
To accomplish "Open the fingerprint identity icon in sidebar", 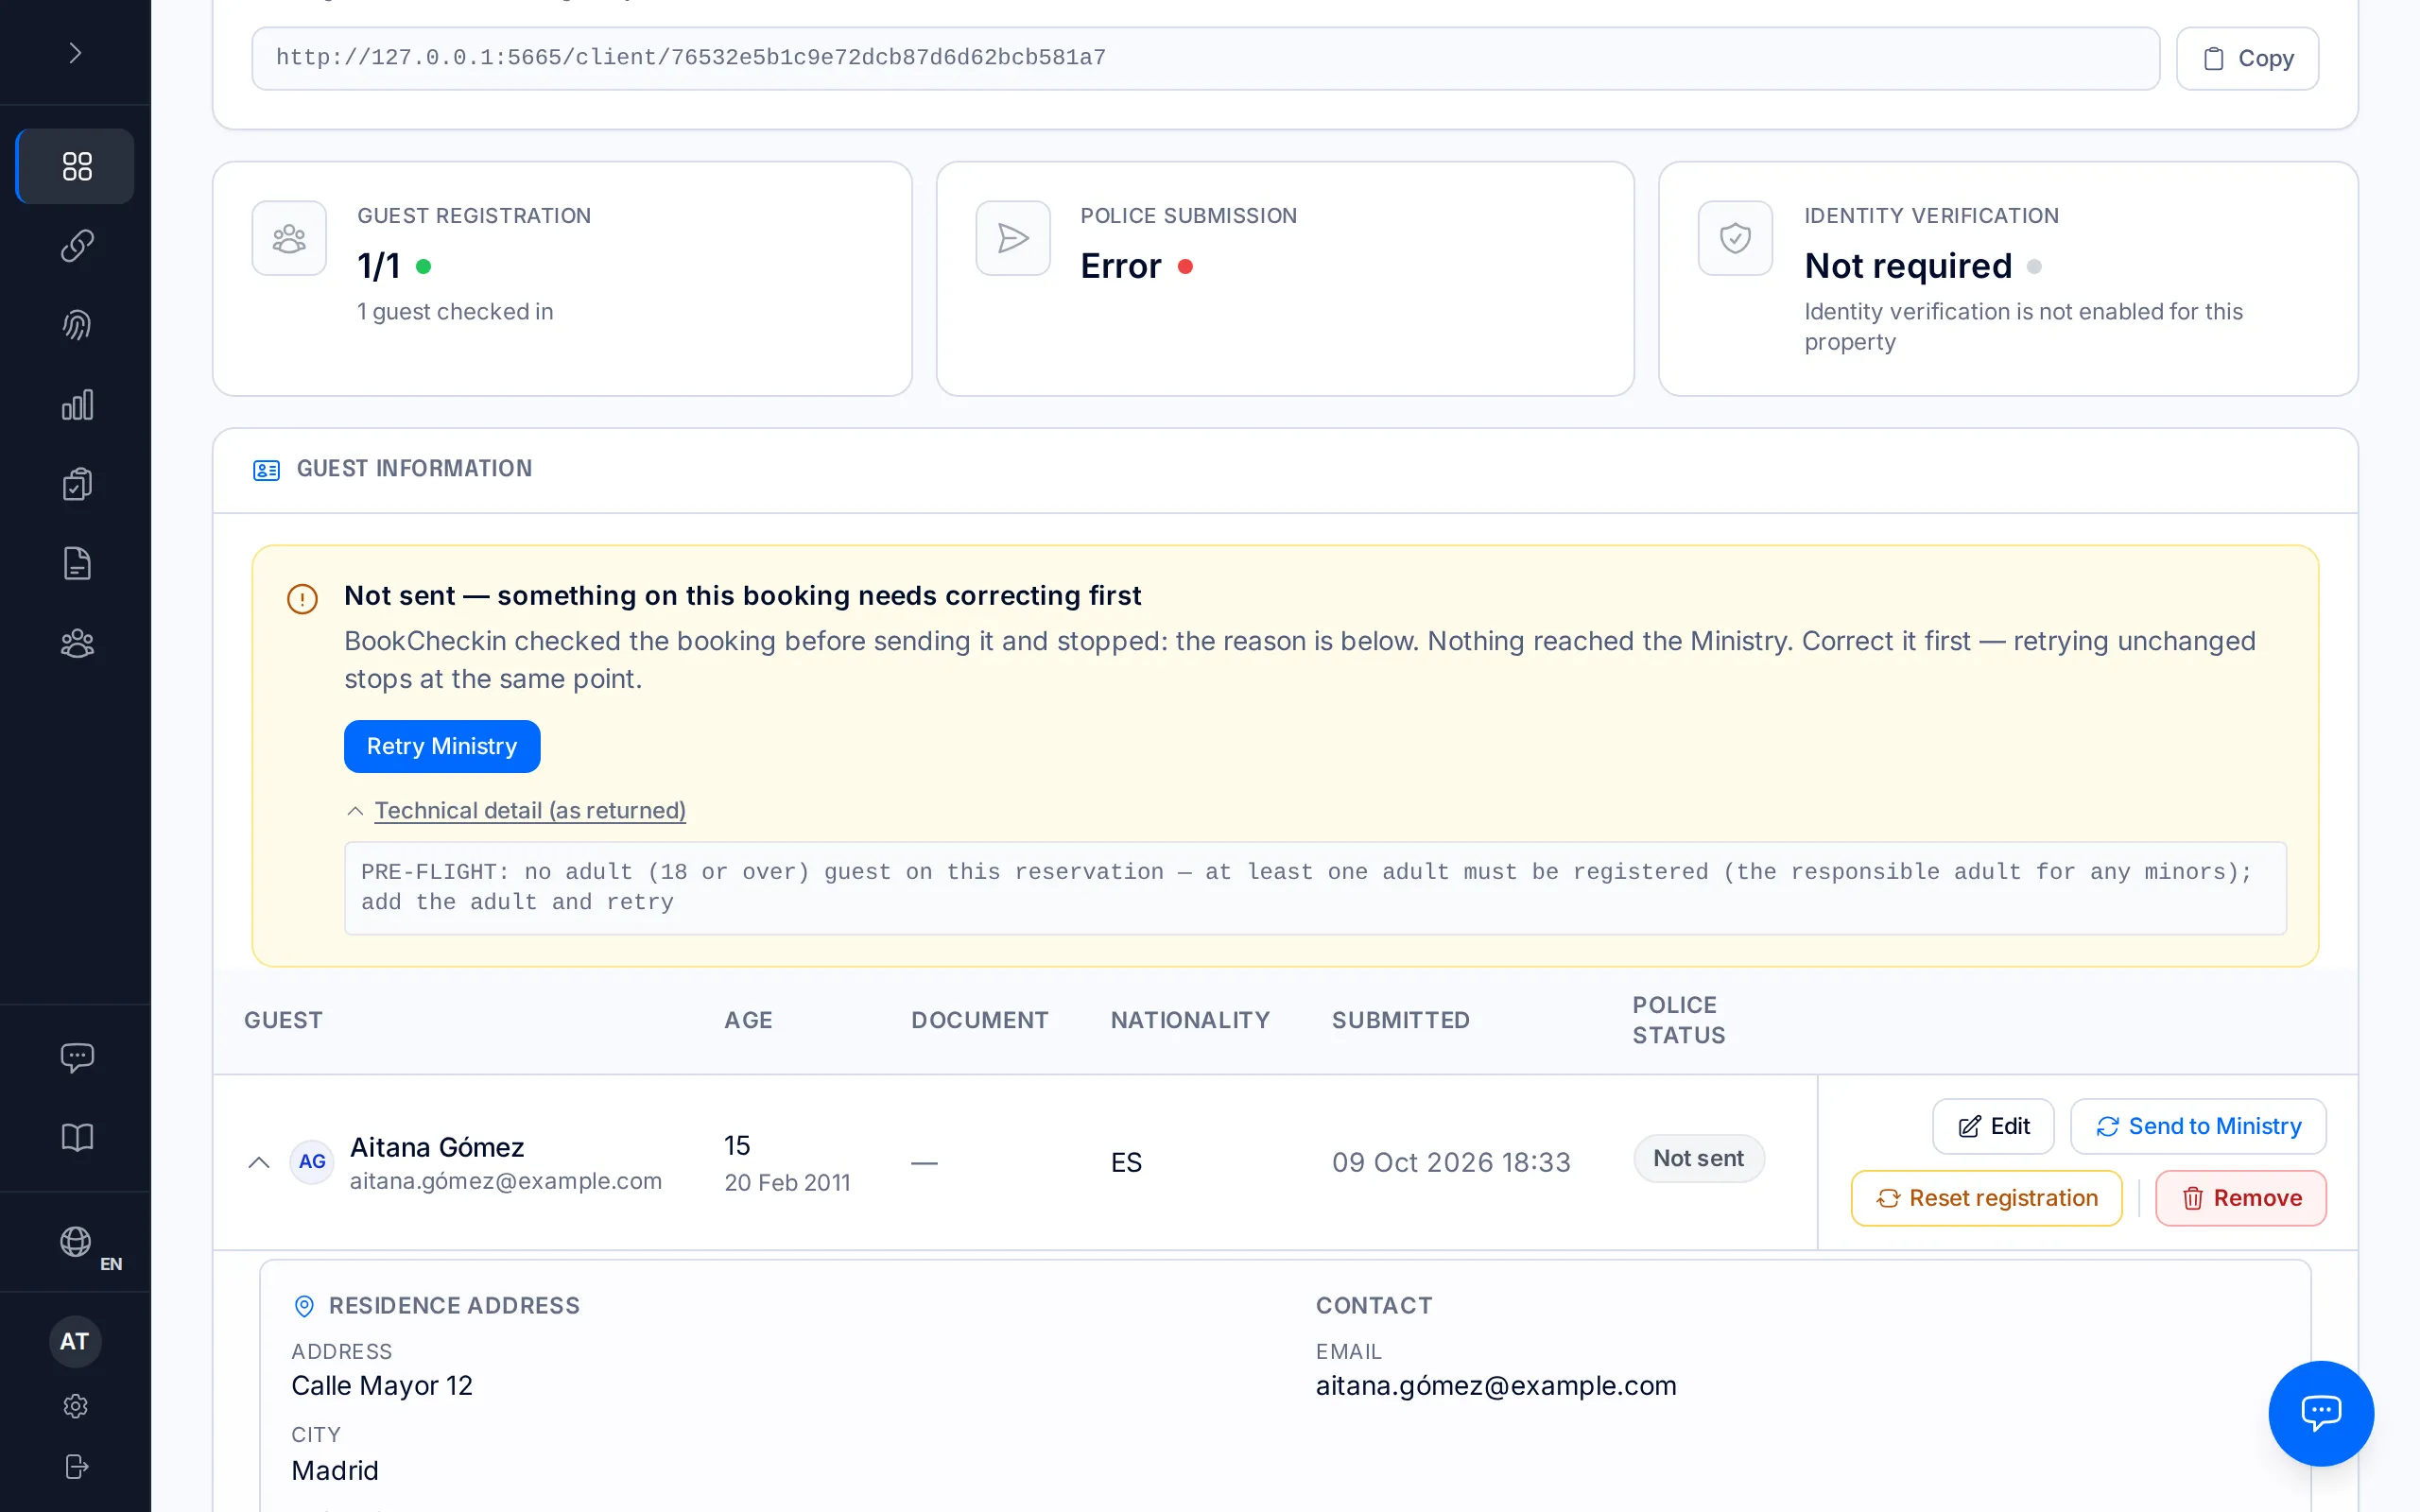I will [x=76, y=325].
